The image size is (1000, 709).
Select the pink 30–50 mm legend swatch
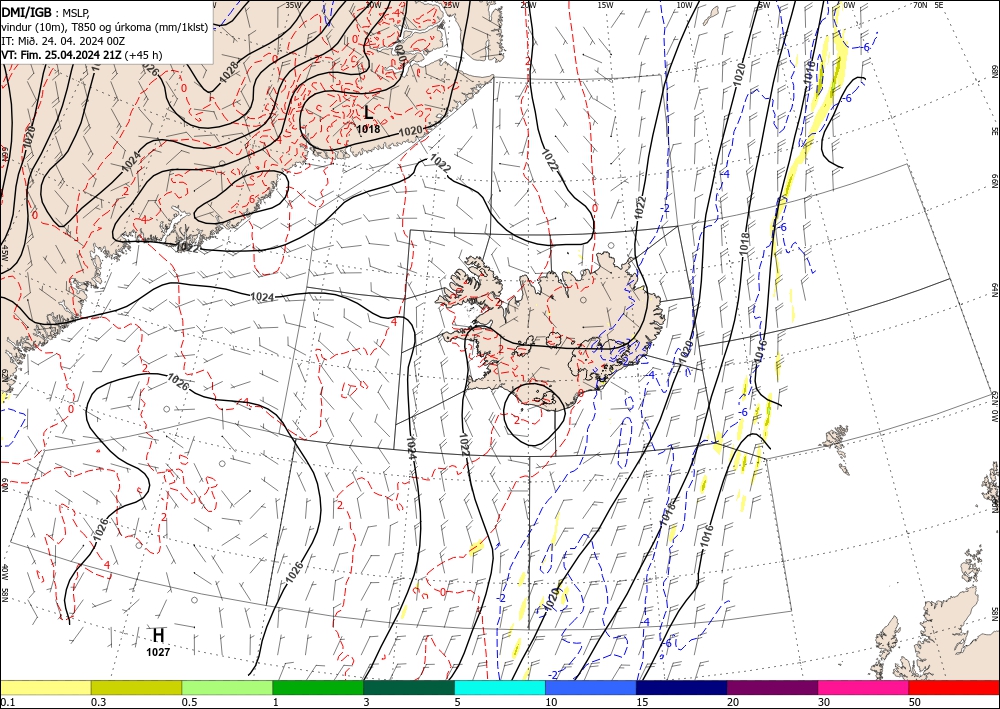[864, 687]
